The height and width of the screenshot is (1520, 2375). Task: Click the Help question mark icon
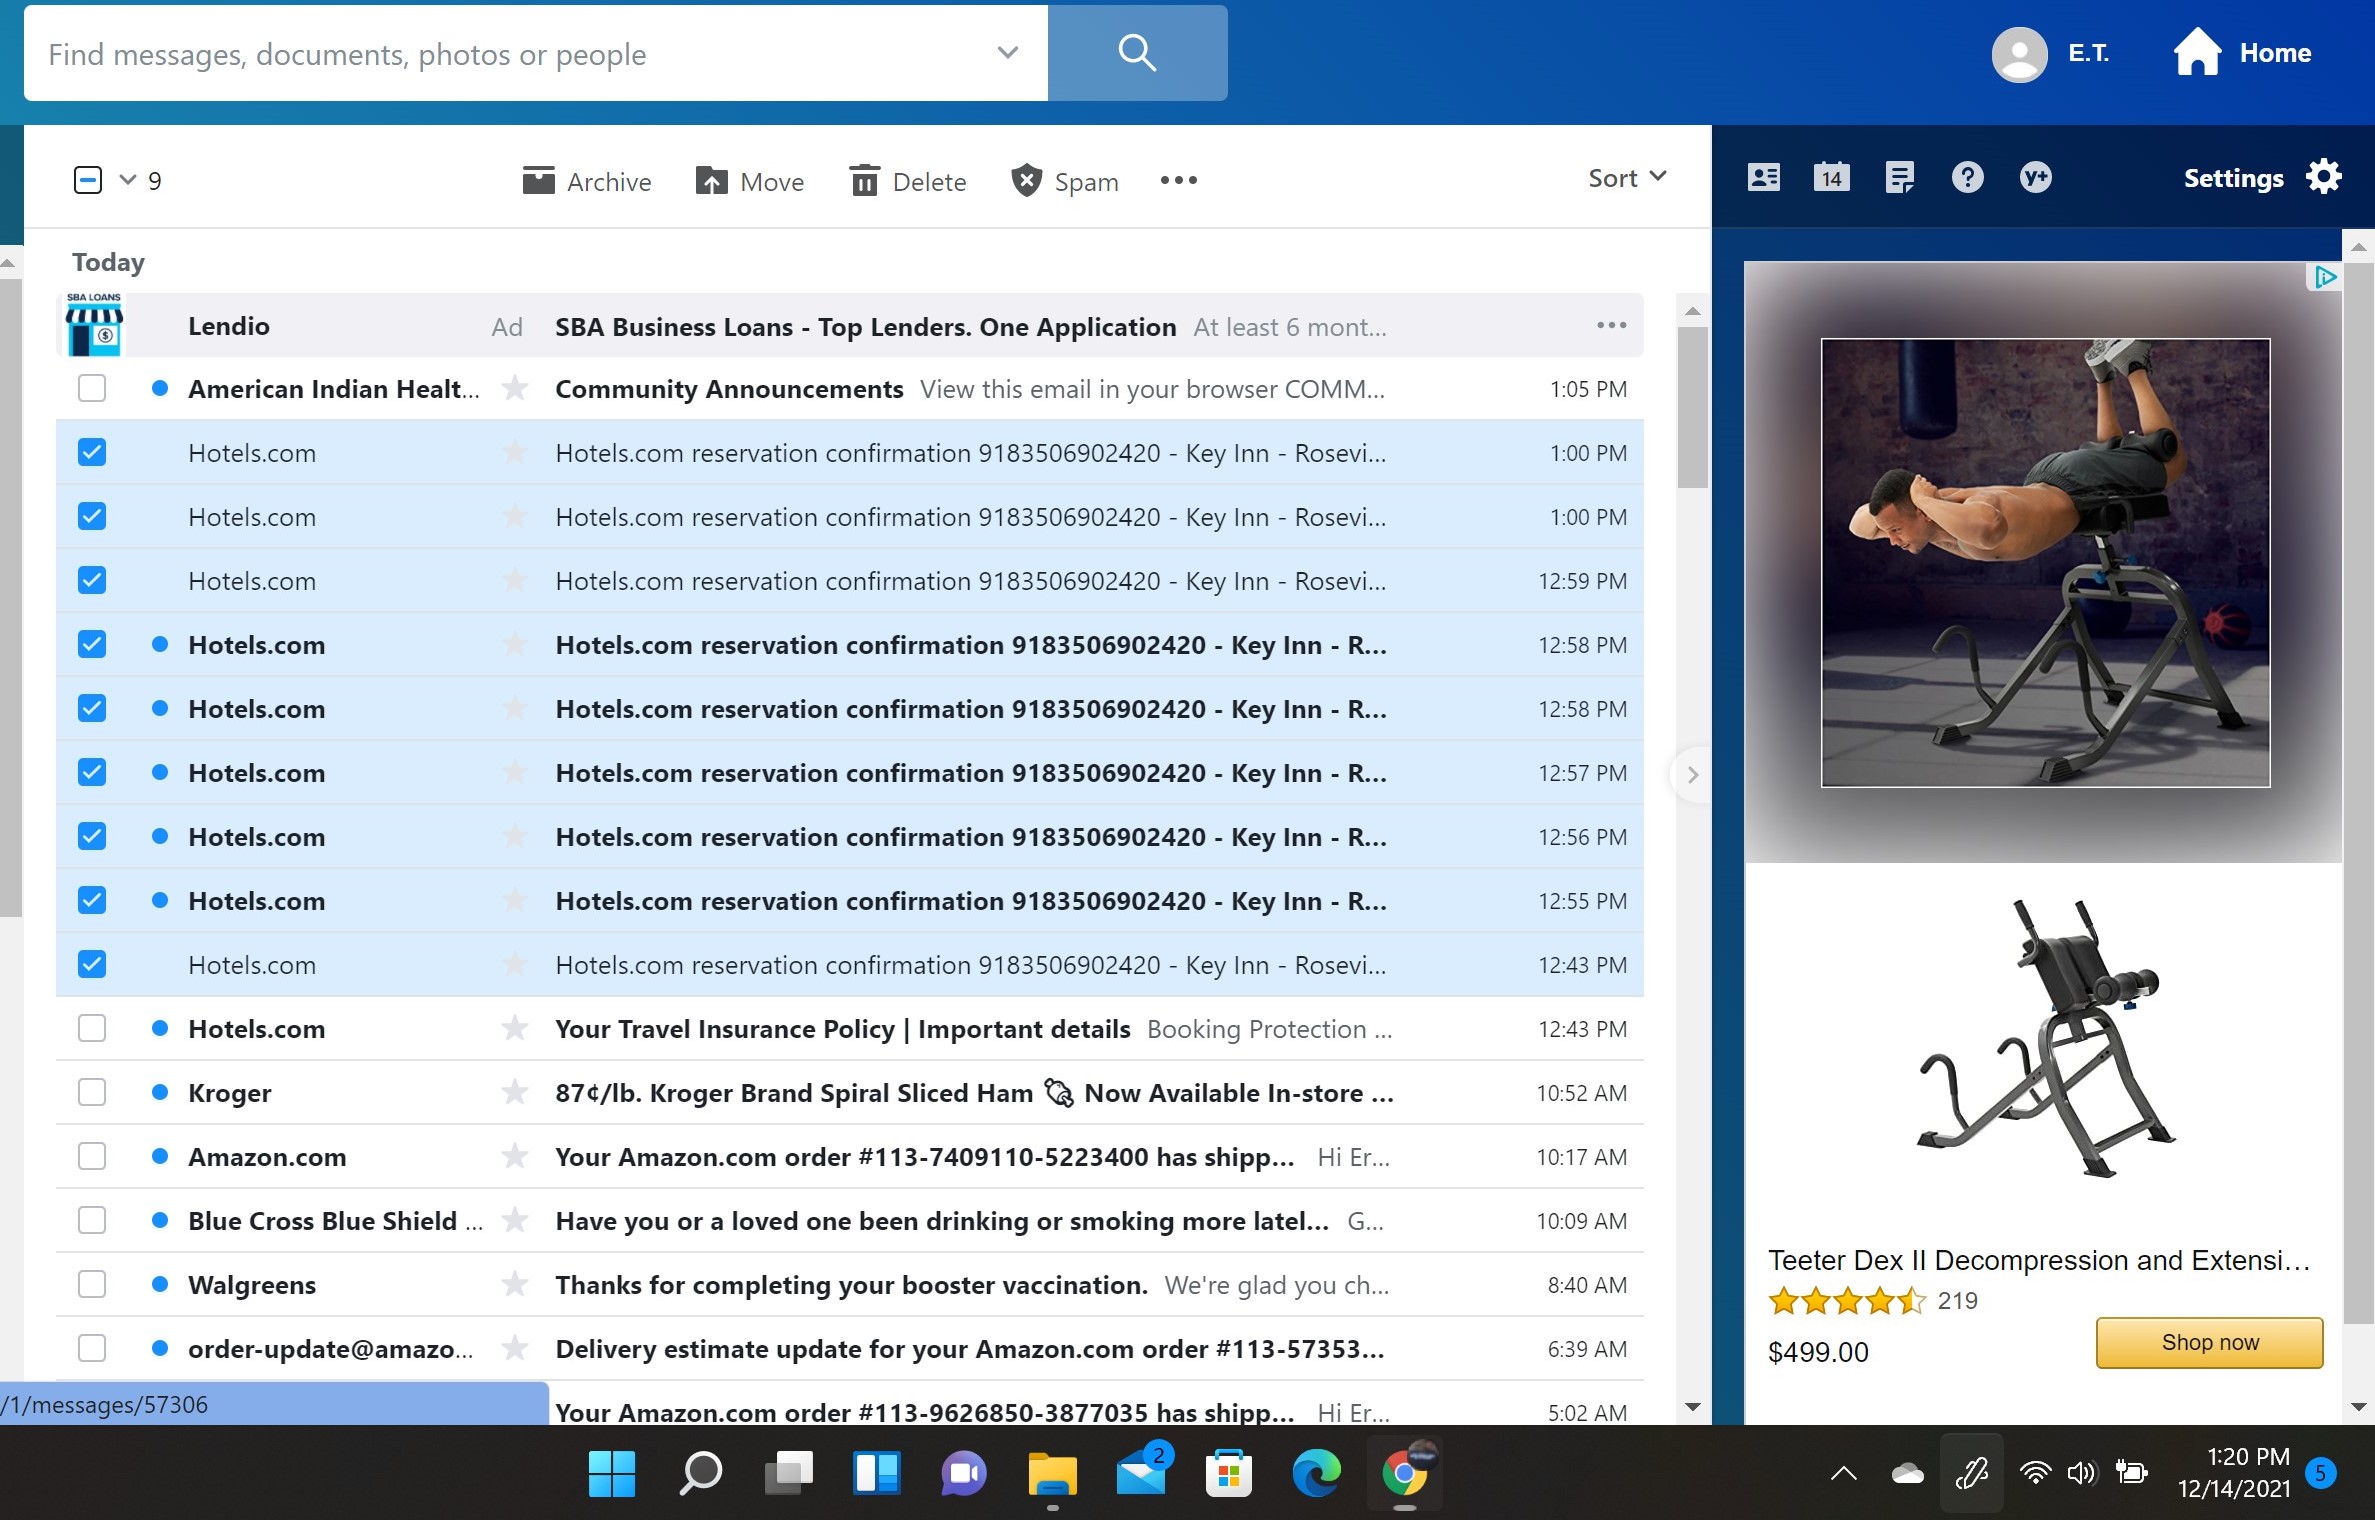point(1967,178)
